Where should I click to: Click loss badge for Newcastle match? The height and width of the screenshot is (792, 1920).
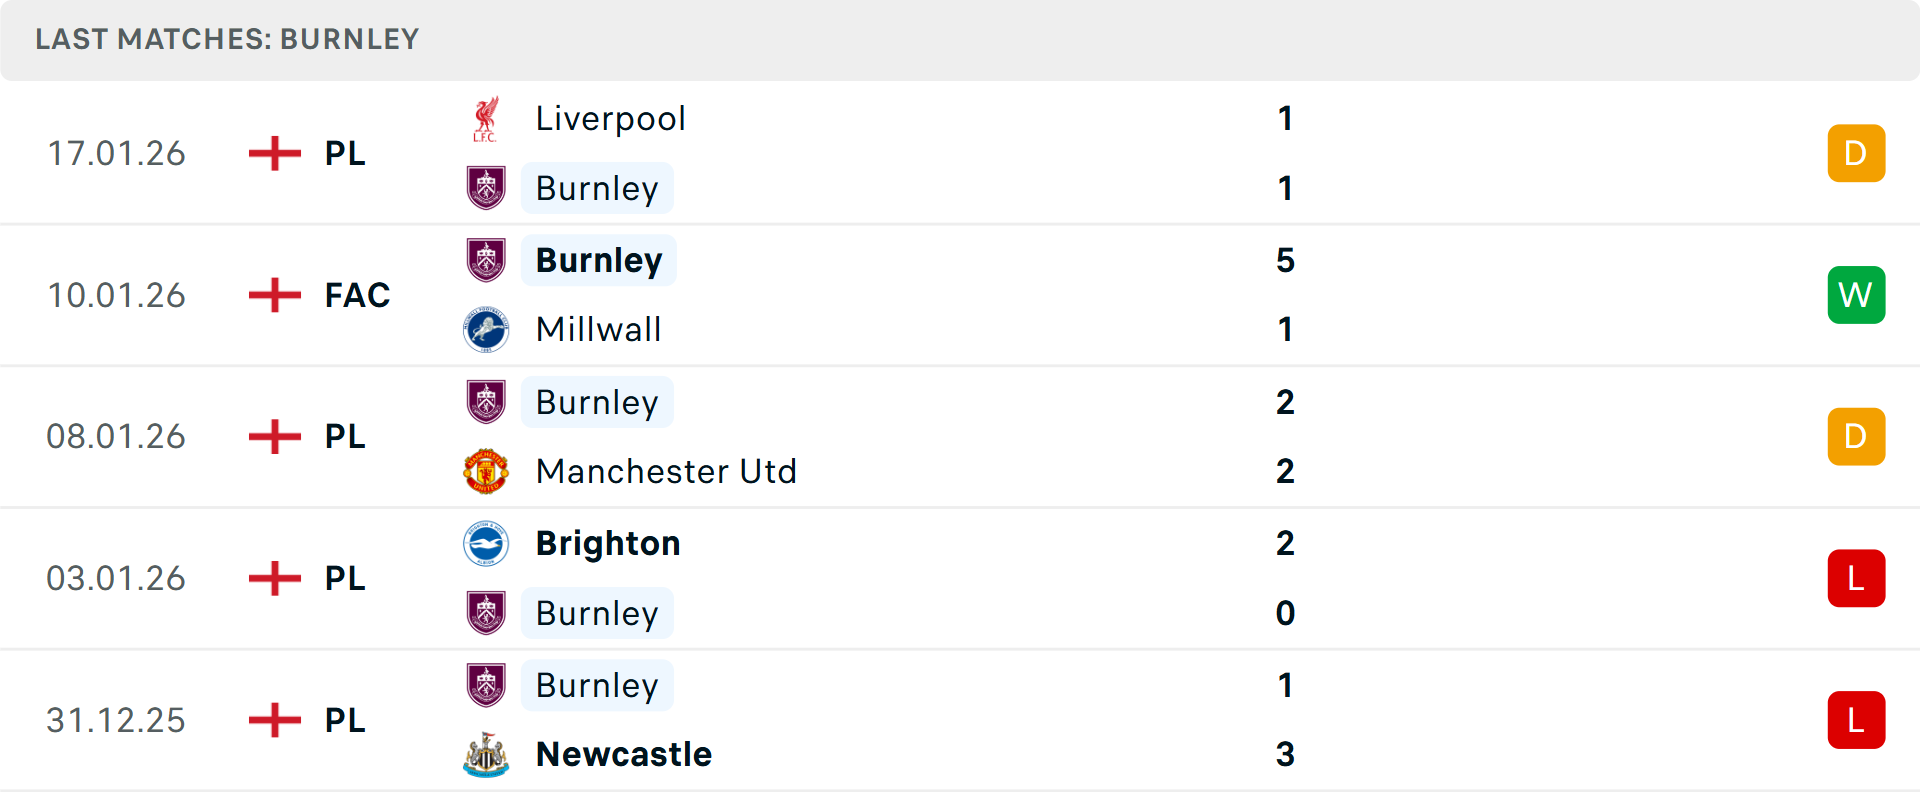[x=1856, y=720]
